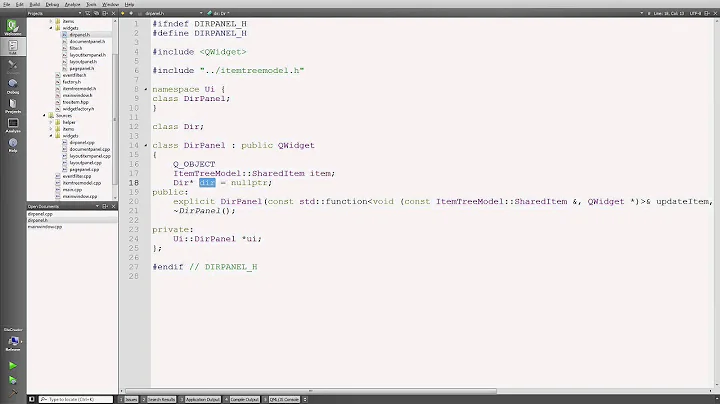Open the output panes selector arrows

tap(305, 399)
